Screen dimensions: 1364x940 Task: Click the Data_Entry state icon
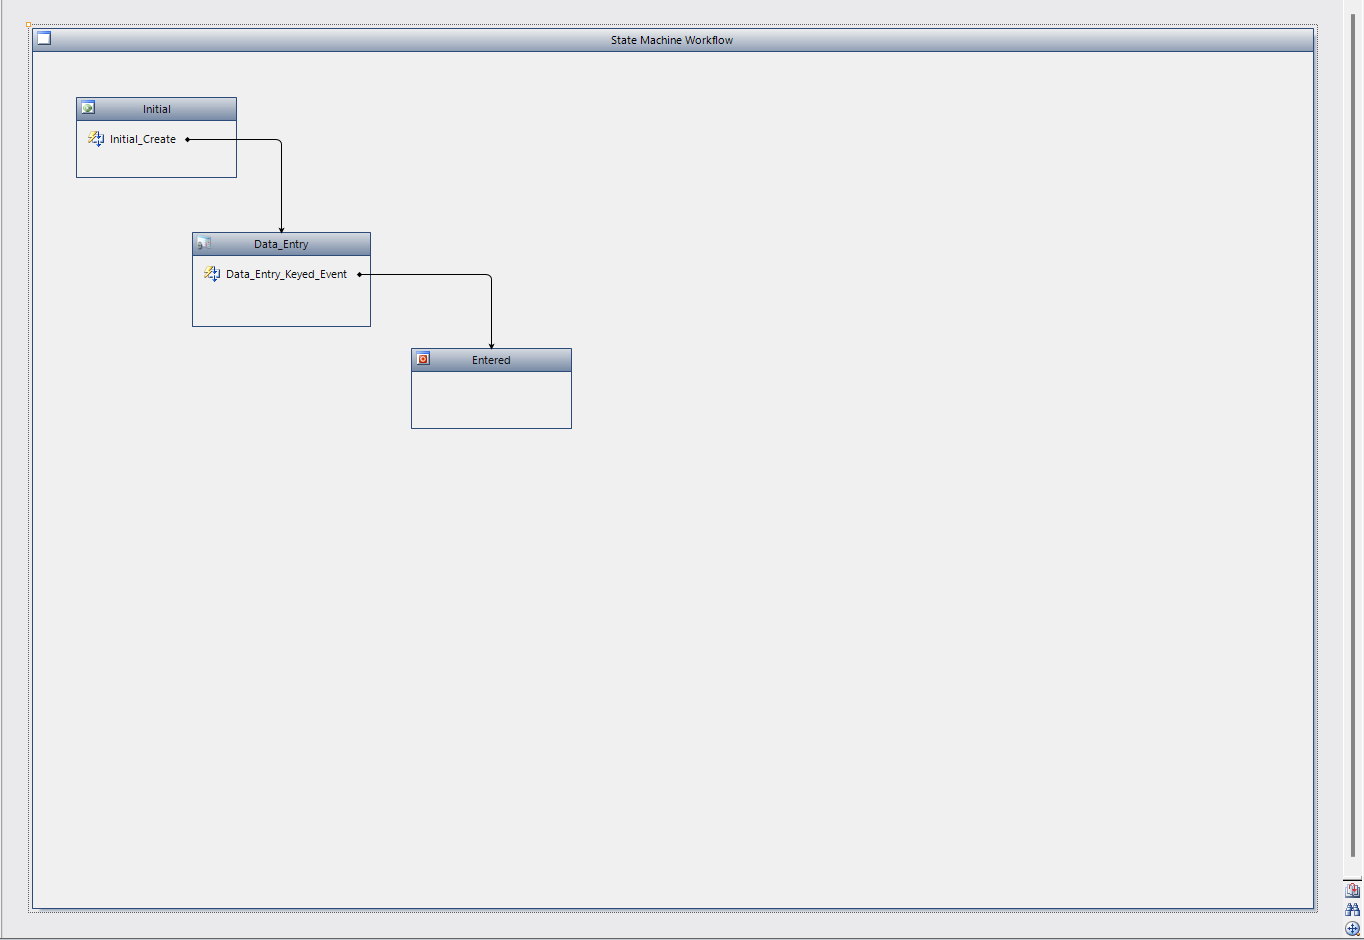tap(204, 243)
